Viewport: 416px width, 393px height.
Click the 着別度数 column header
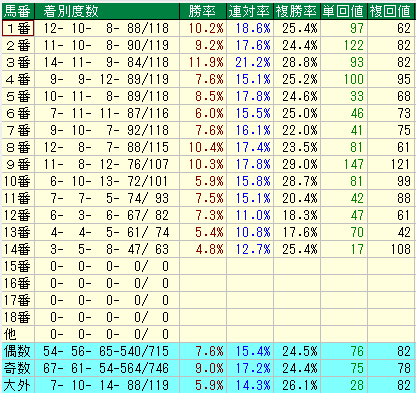(107, 11)
